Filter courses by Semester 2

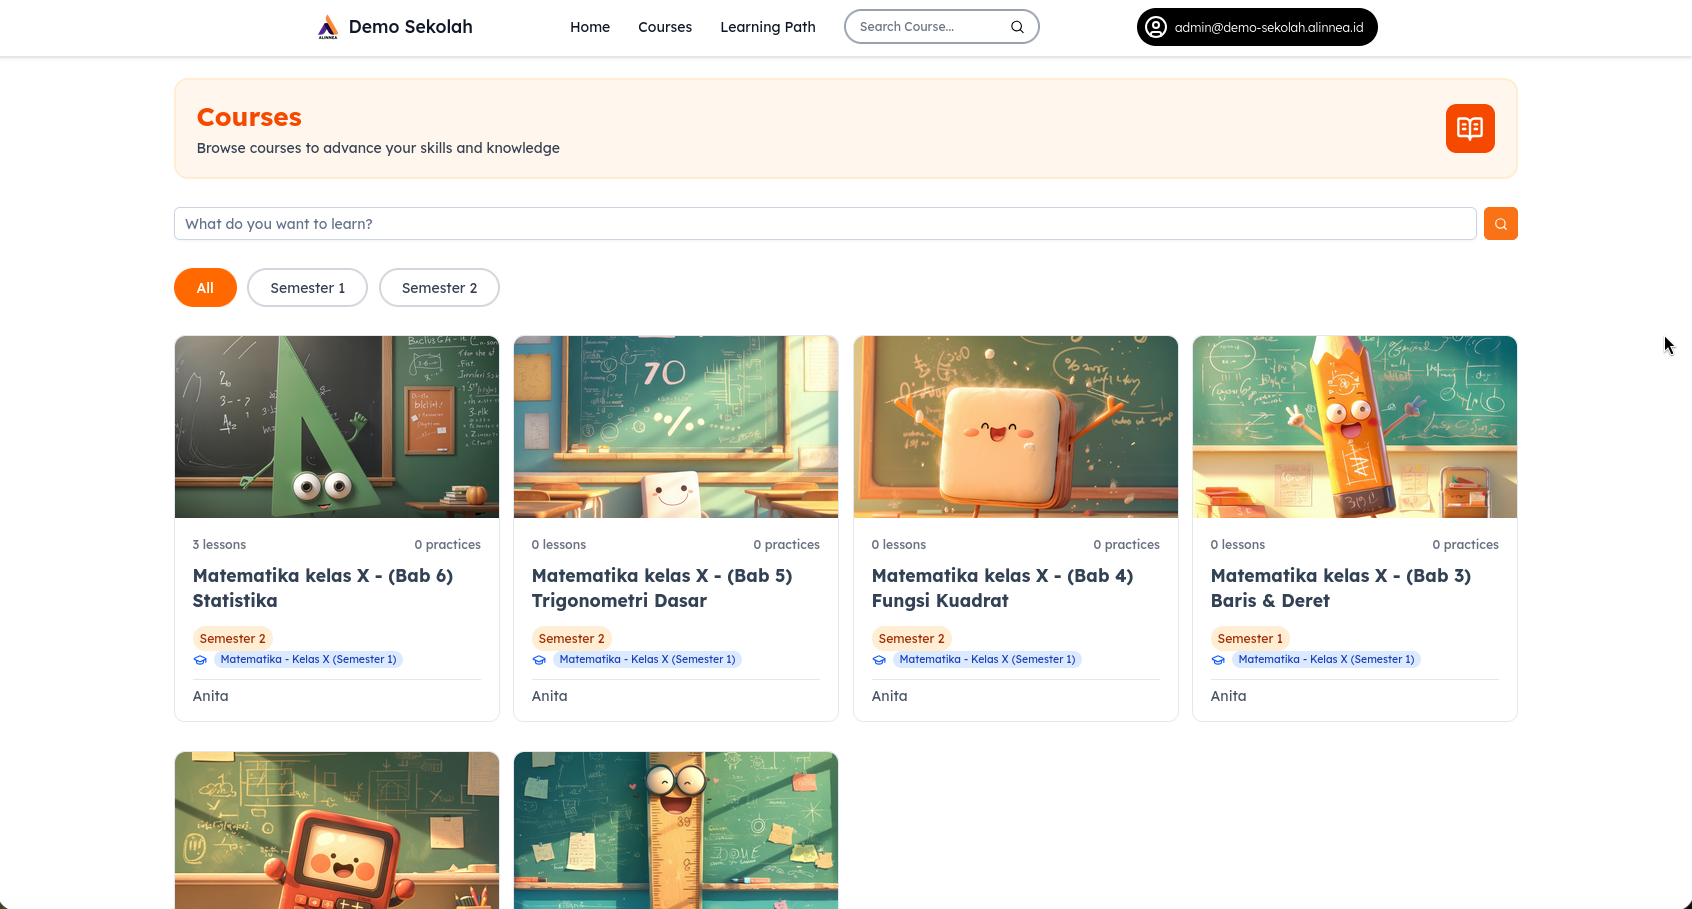pos(439,288)
